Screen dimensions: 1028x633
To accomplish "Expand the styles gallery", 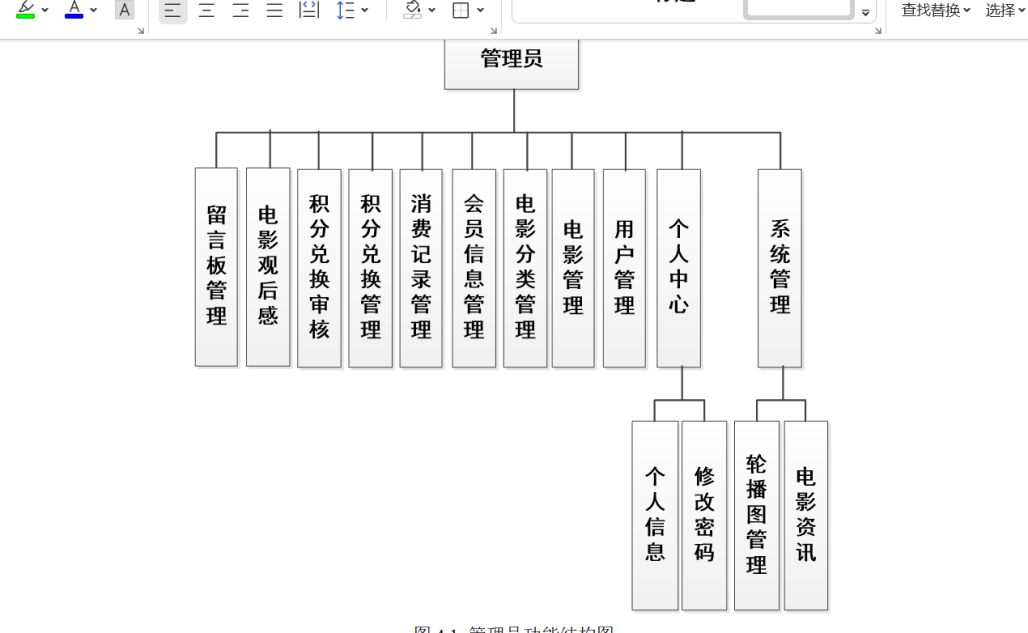I will tap(865, 12).
